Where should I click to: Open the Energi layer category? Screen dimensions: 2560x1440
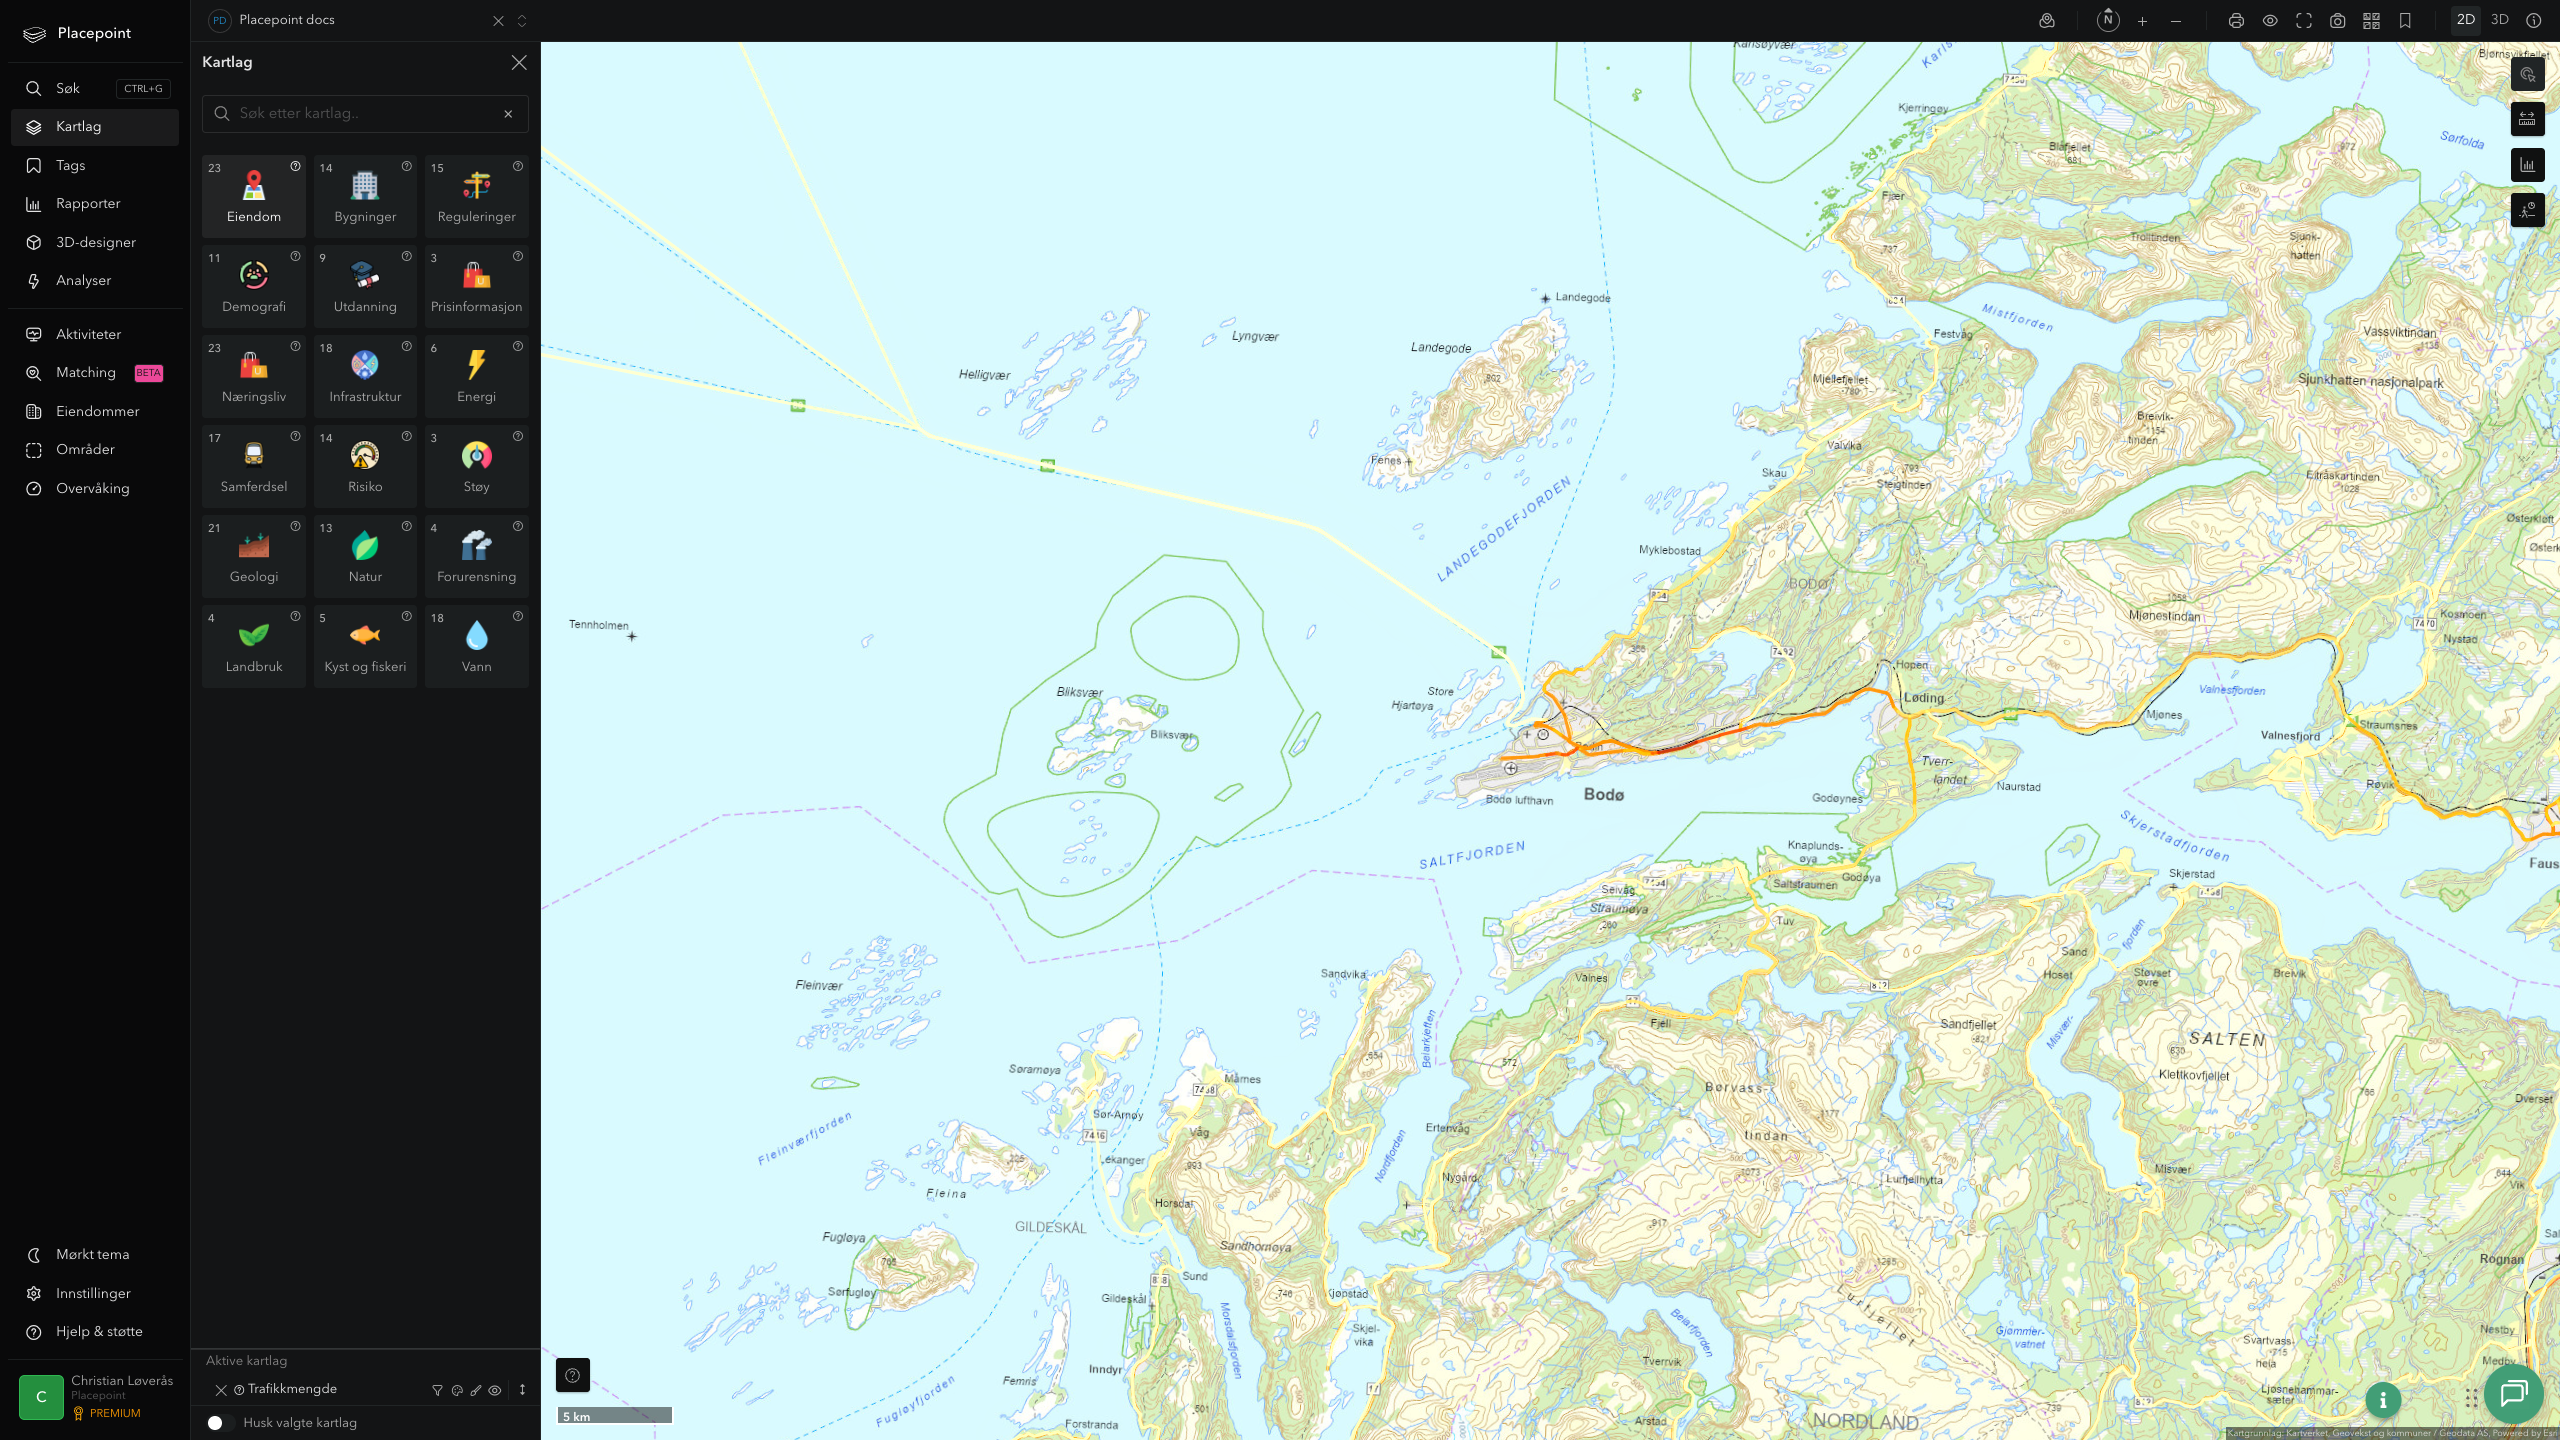pos(477,376)
